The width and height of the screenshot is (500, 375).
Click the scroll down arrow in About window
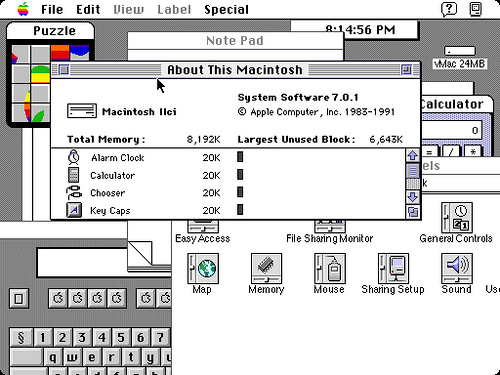[413, 197]
